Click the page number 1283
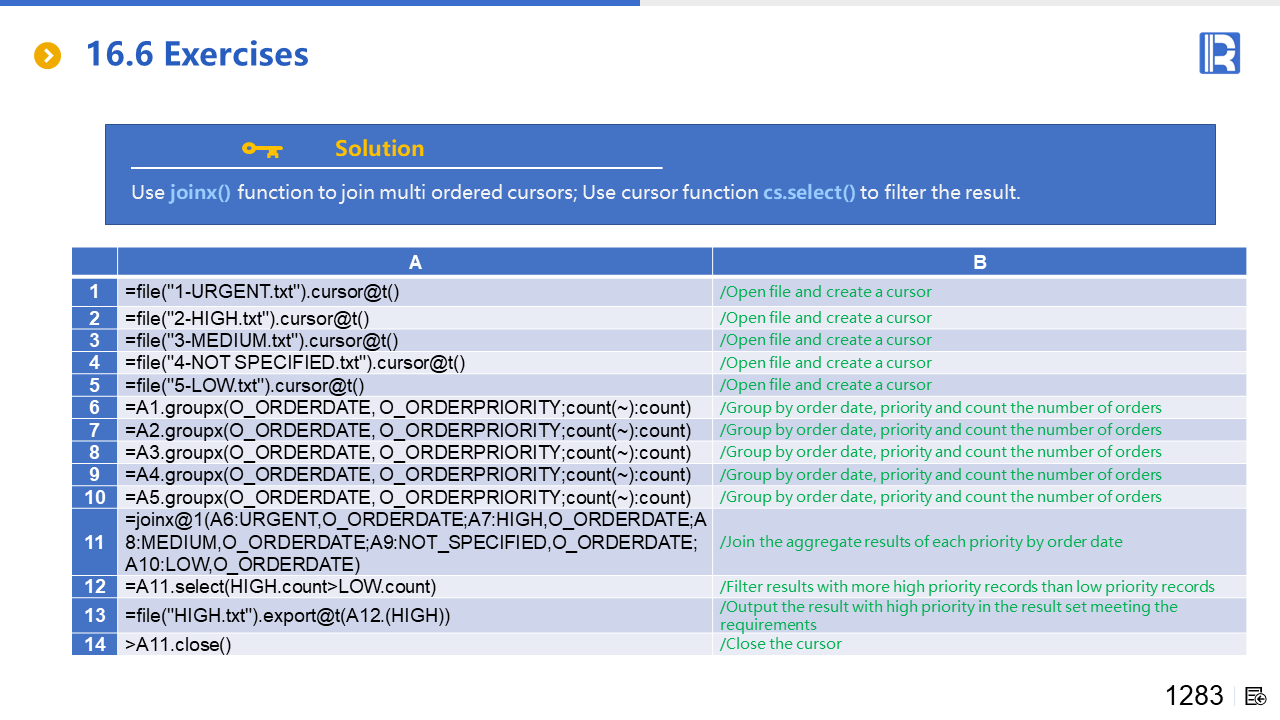Viewport: 1280px width, 720px height. point(1193,696)
